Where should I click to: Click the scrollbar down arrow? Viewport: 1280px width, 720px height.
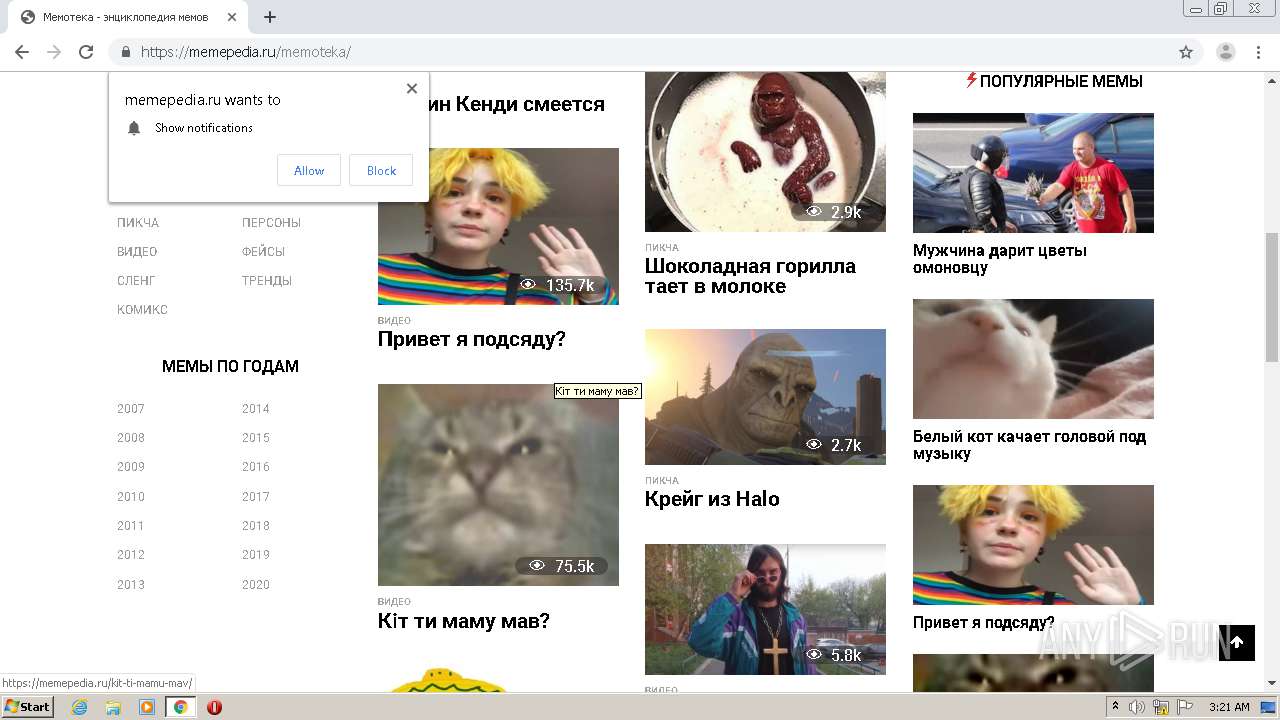click(1272, 683)
